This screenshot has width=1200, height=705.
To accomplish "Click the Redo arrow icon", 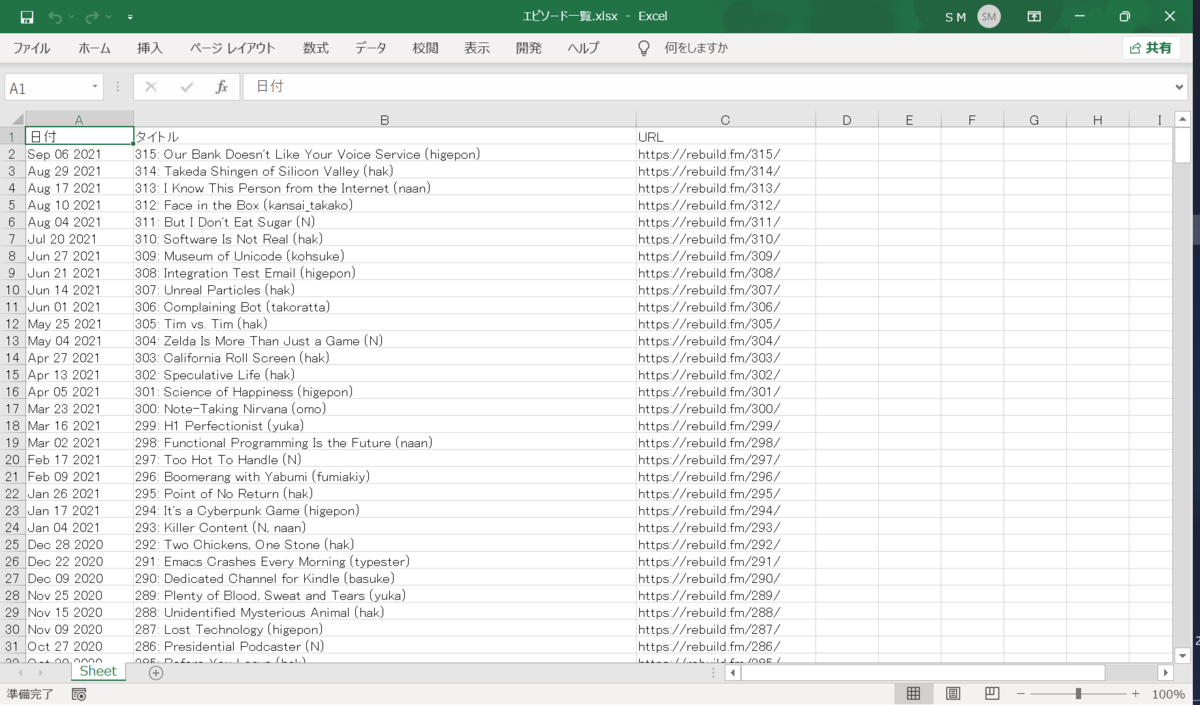I will tap(93, 17).
